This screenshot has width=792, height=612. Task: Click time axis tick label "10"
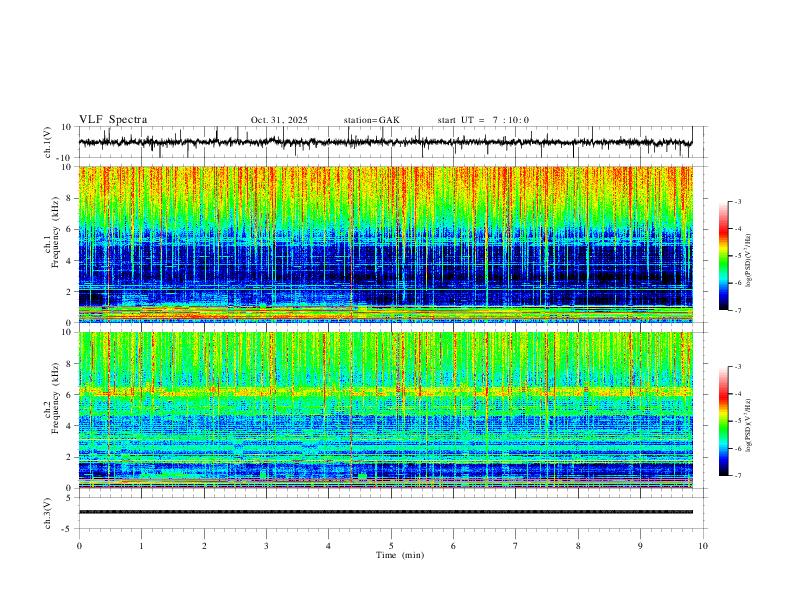pyautogui.click(x=703, y=546)
